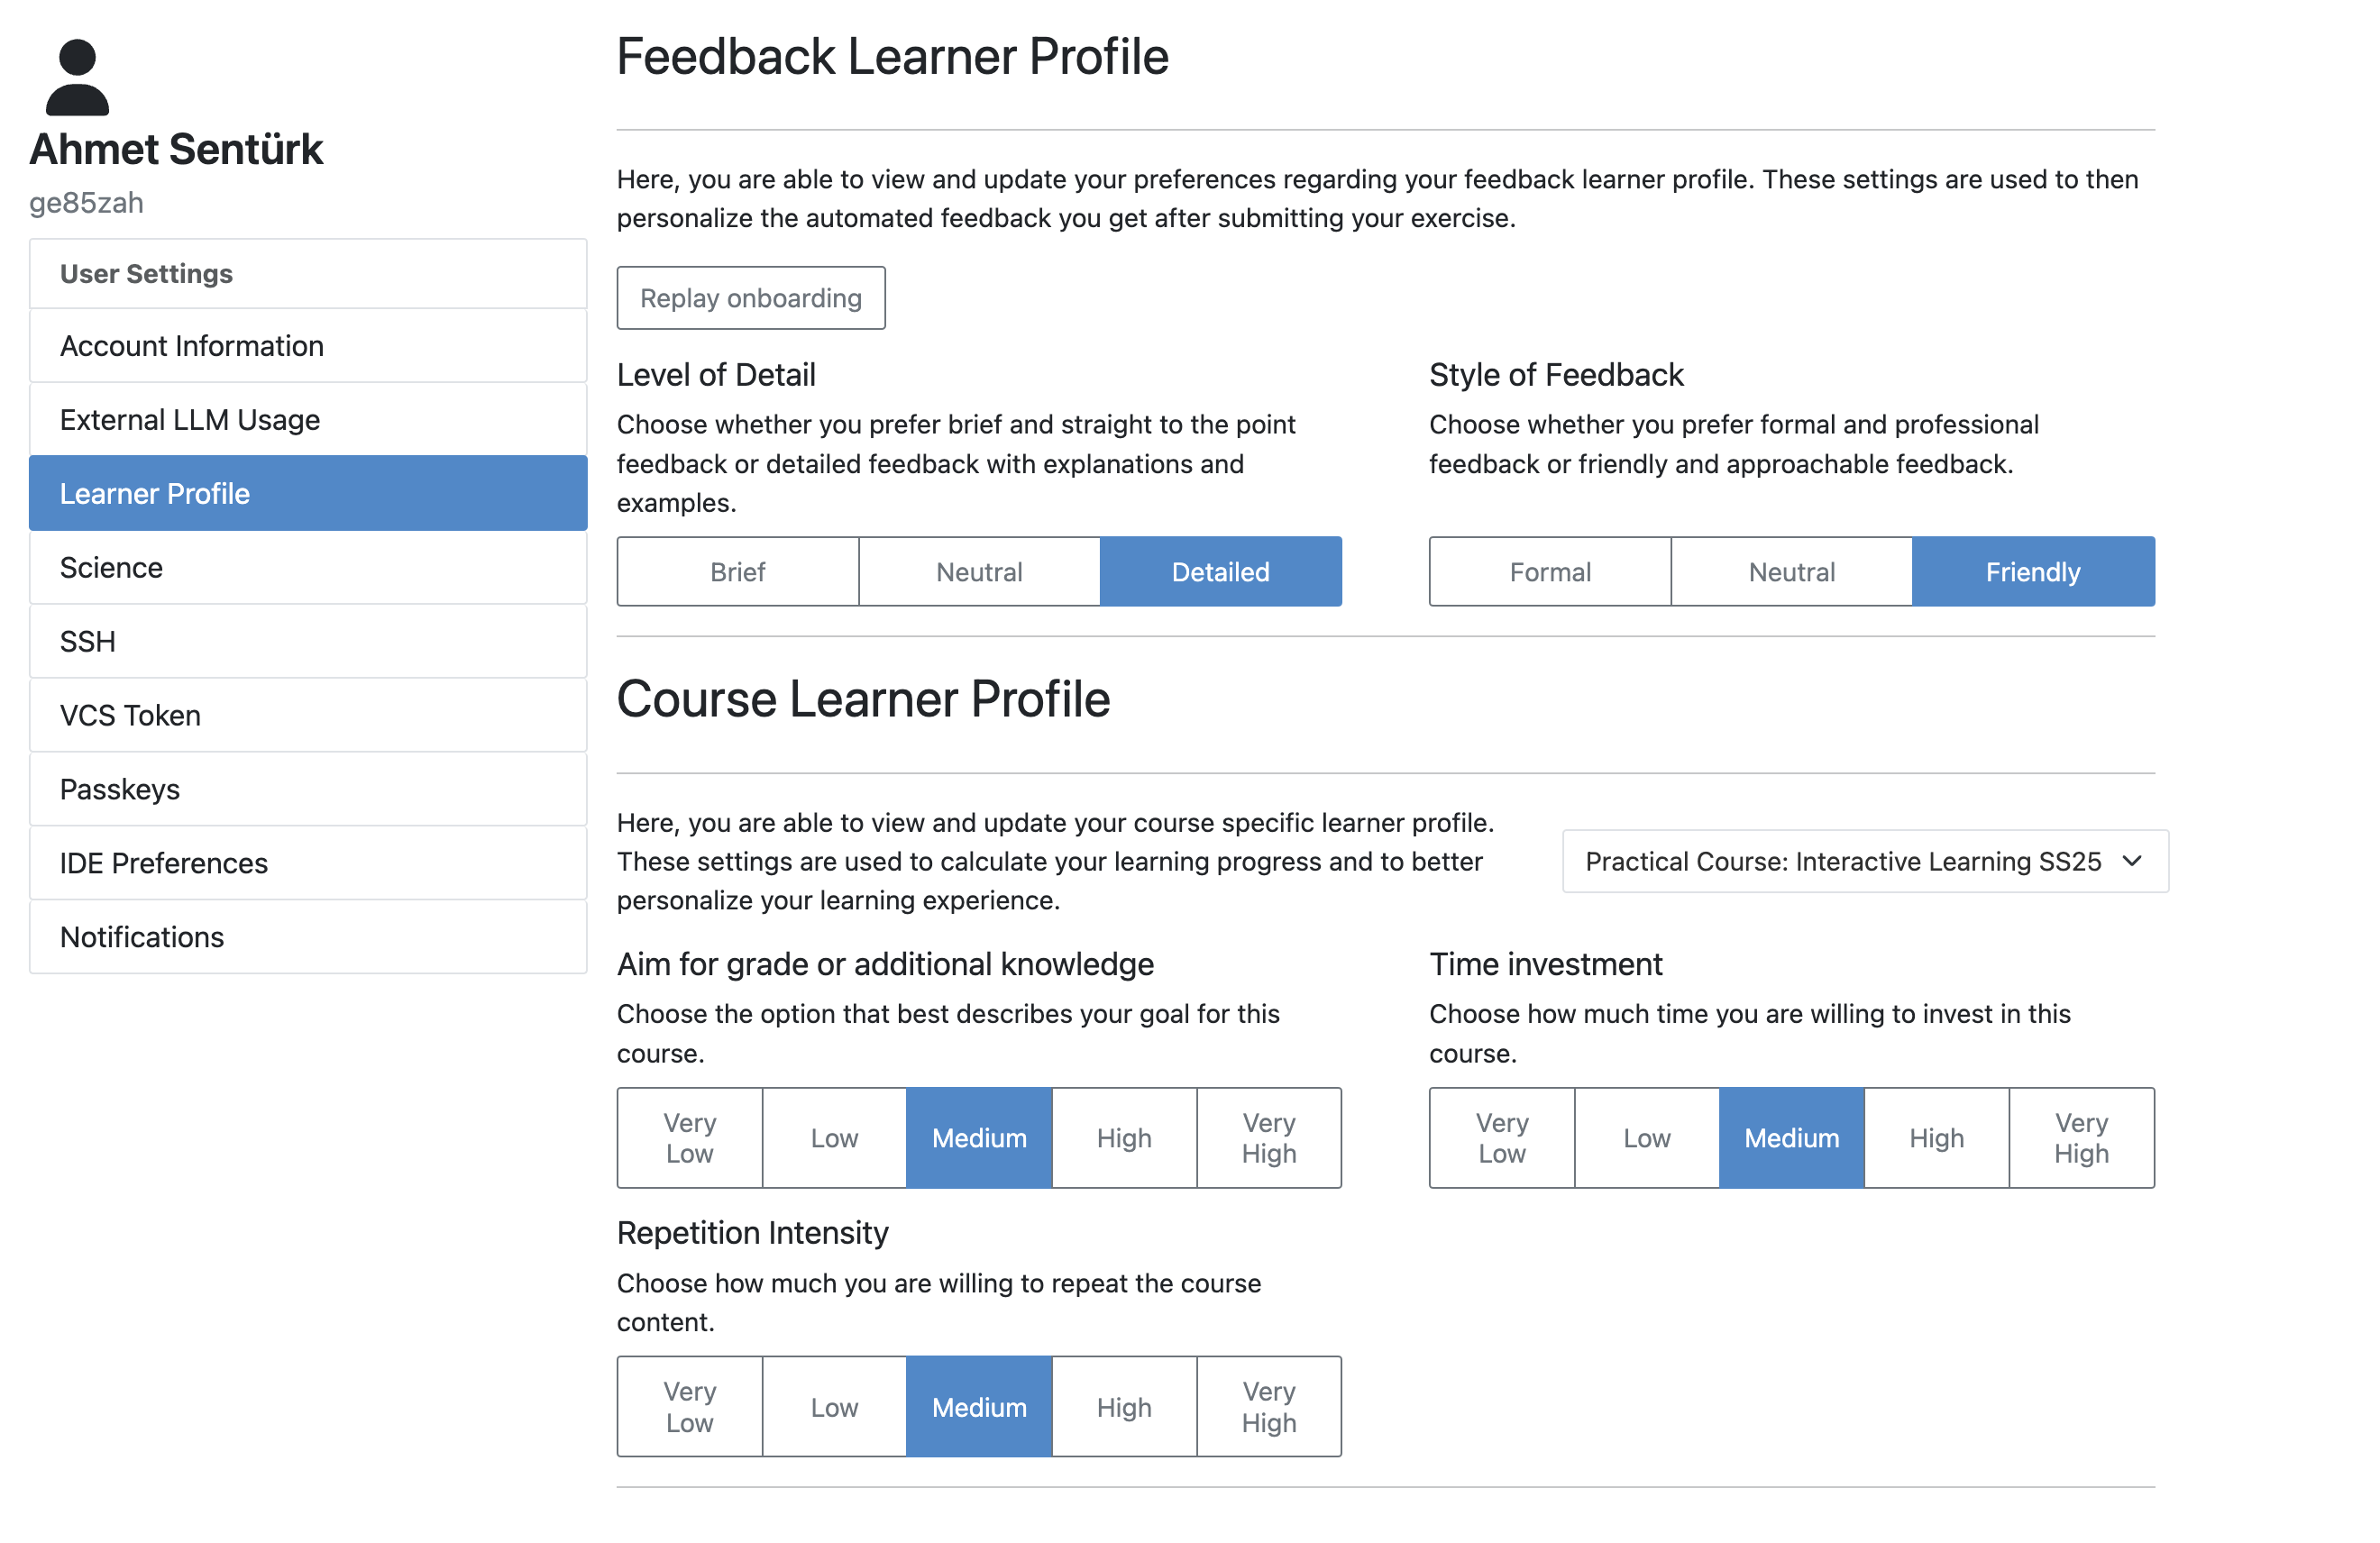Set Level of Detail to Brief

737,572
